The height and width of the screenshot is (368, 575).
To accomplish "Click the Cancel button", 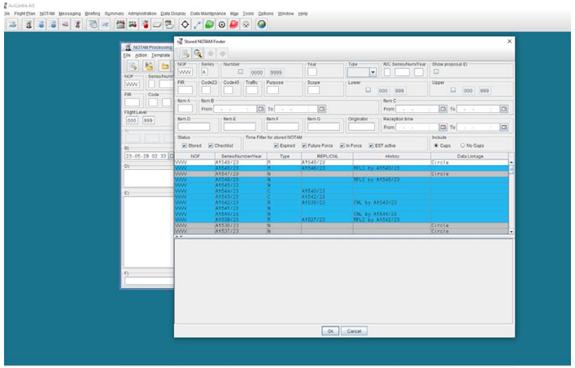I will tap(354, 331).
